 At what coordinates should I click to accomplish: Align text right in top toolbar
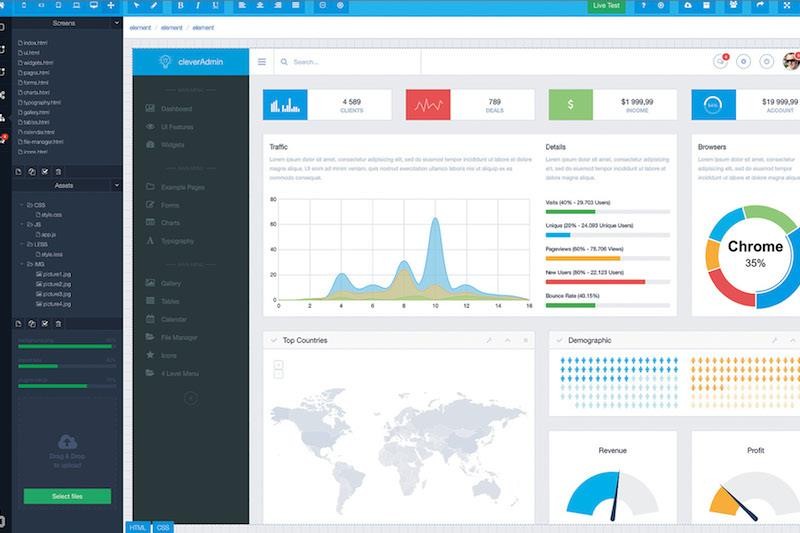[278, 5]
